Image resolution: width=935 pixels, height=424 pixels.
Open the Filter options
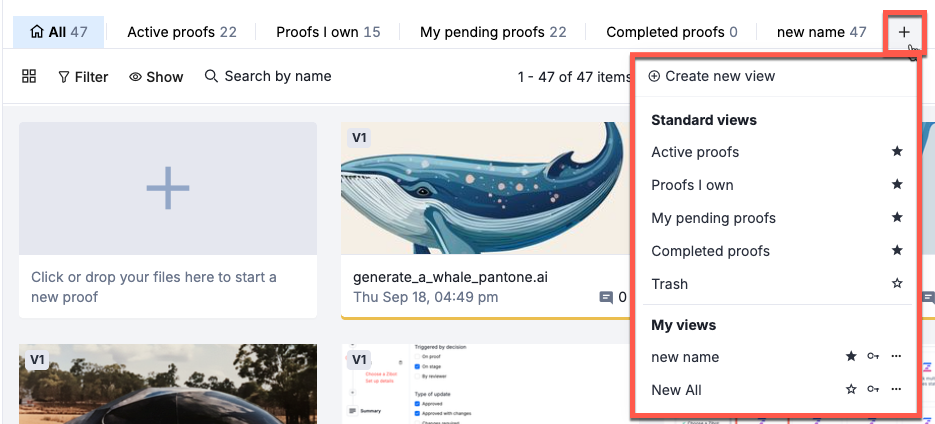coord(83,77)
